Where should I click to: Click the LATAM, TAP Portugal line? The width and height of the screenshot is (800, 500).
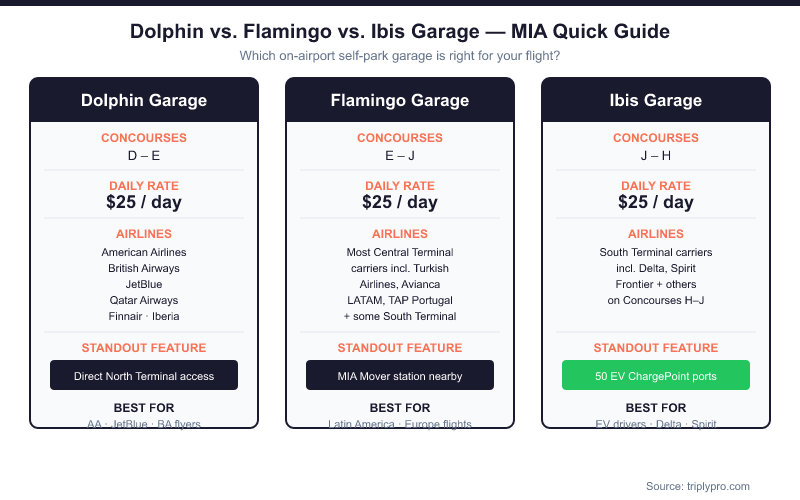coord(400,300)
